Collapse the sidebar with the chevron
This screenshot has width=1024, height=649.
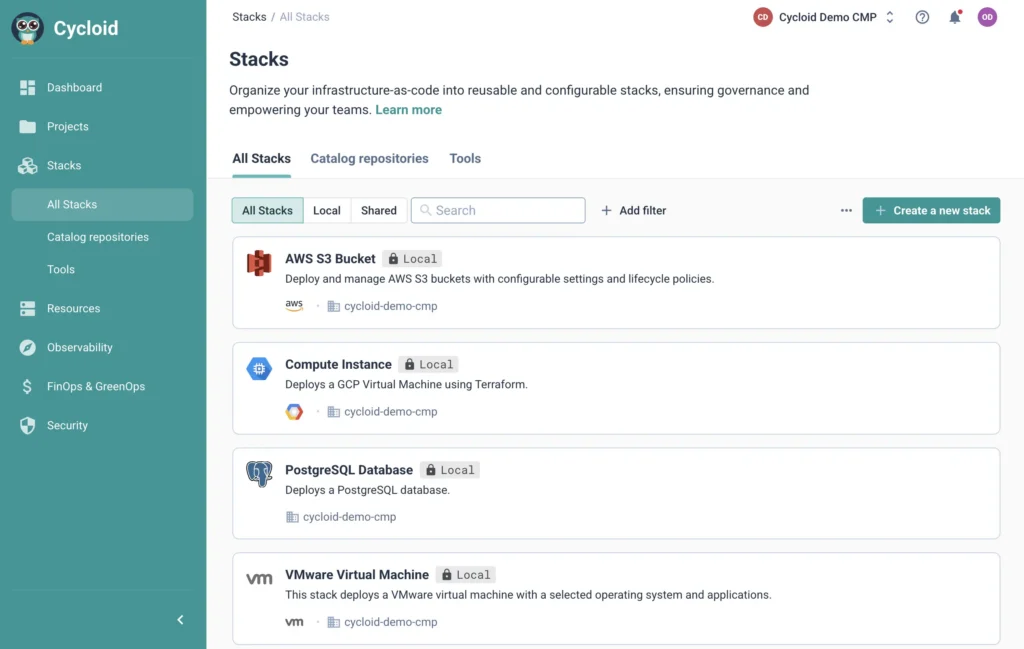click(x=180, y=620)
